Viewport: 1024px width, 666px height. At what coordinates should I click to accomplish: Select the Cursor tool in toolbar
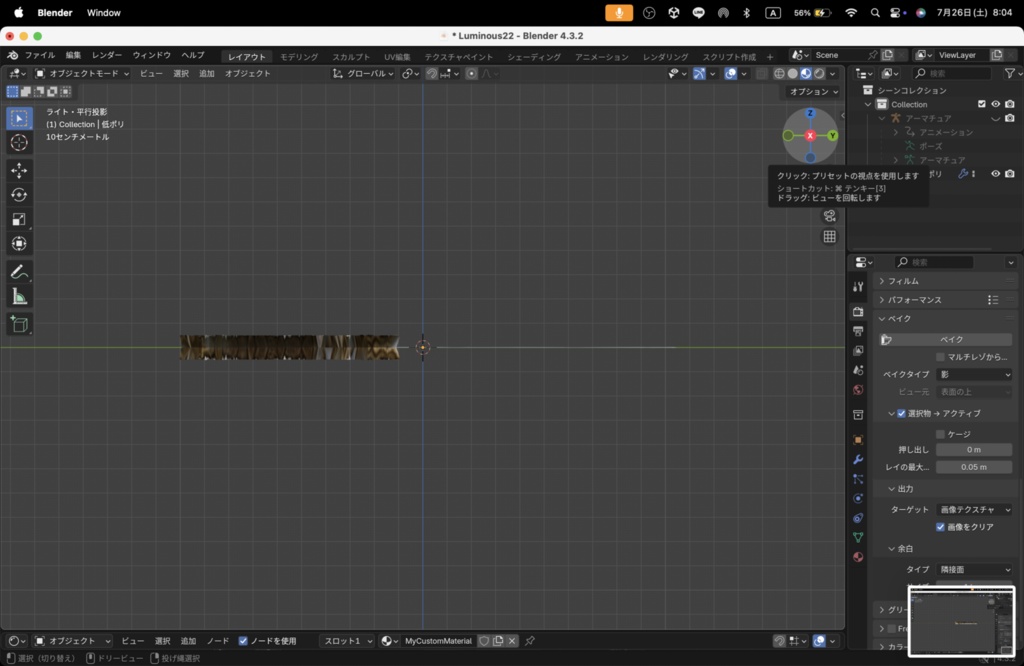click(x=19, y=142)
